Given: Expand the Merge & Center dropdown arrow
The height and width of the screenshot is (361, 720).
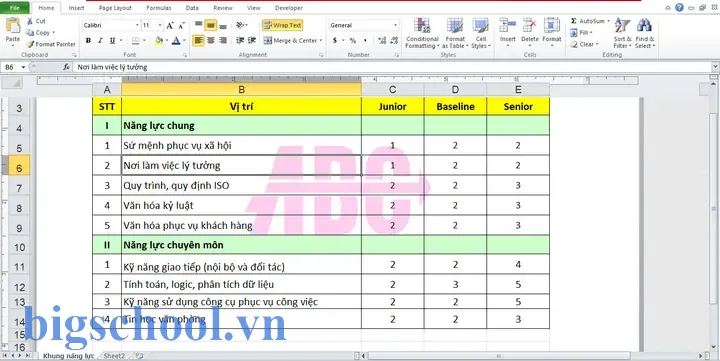Looking at the screenshot, I should click(321, 40).
